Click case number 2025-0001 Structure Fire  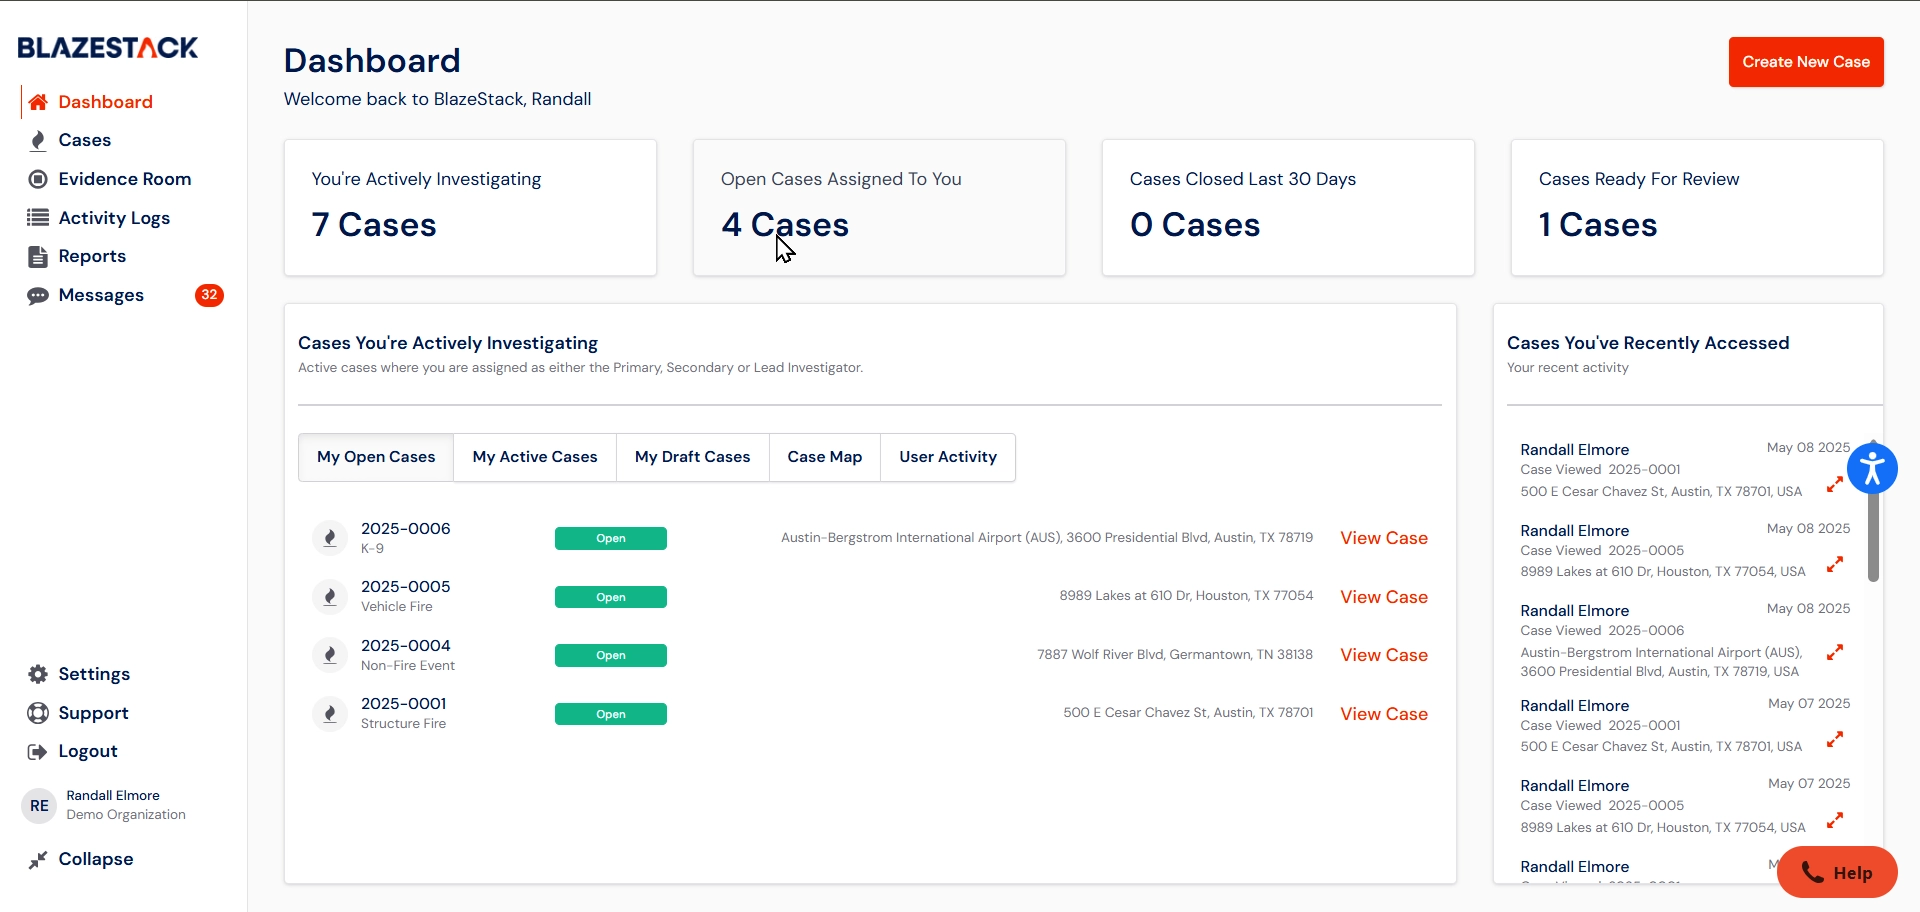(x=404, y=712)
